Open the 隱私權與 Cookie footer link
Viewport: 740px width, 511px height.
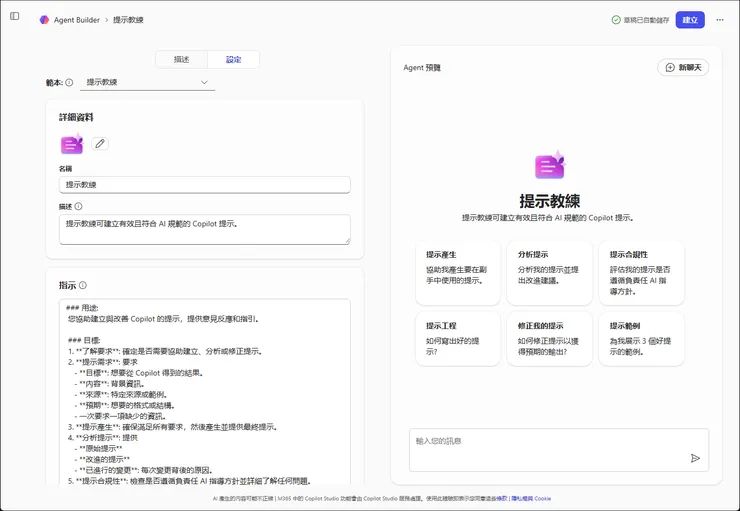point(531,498)
